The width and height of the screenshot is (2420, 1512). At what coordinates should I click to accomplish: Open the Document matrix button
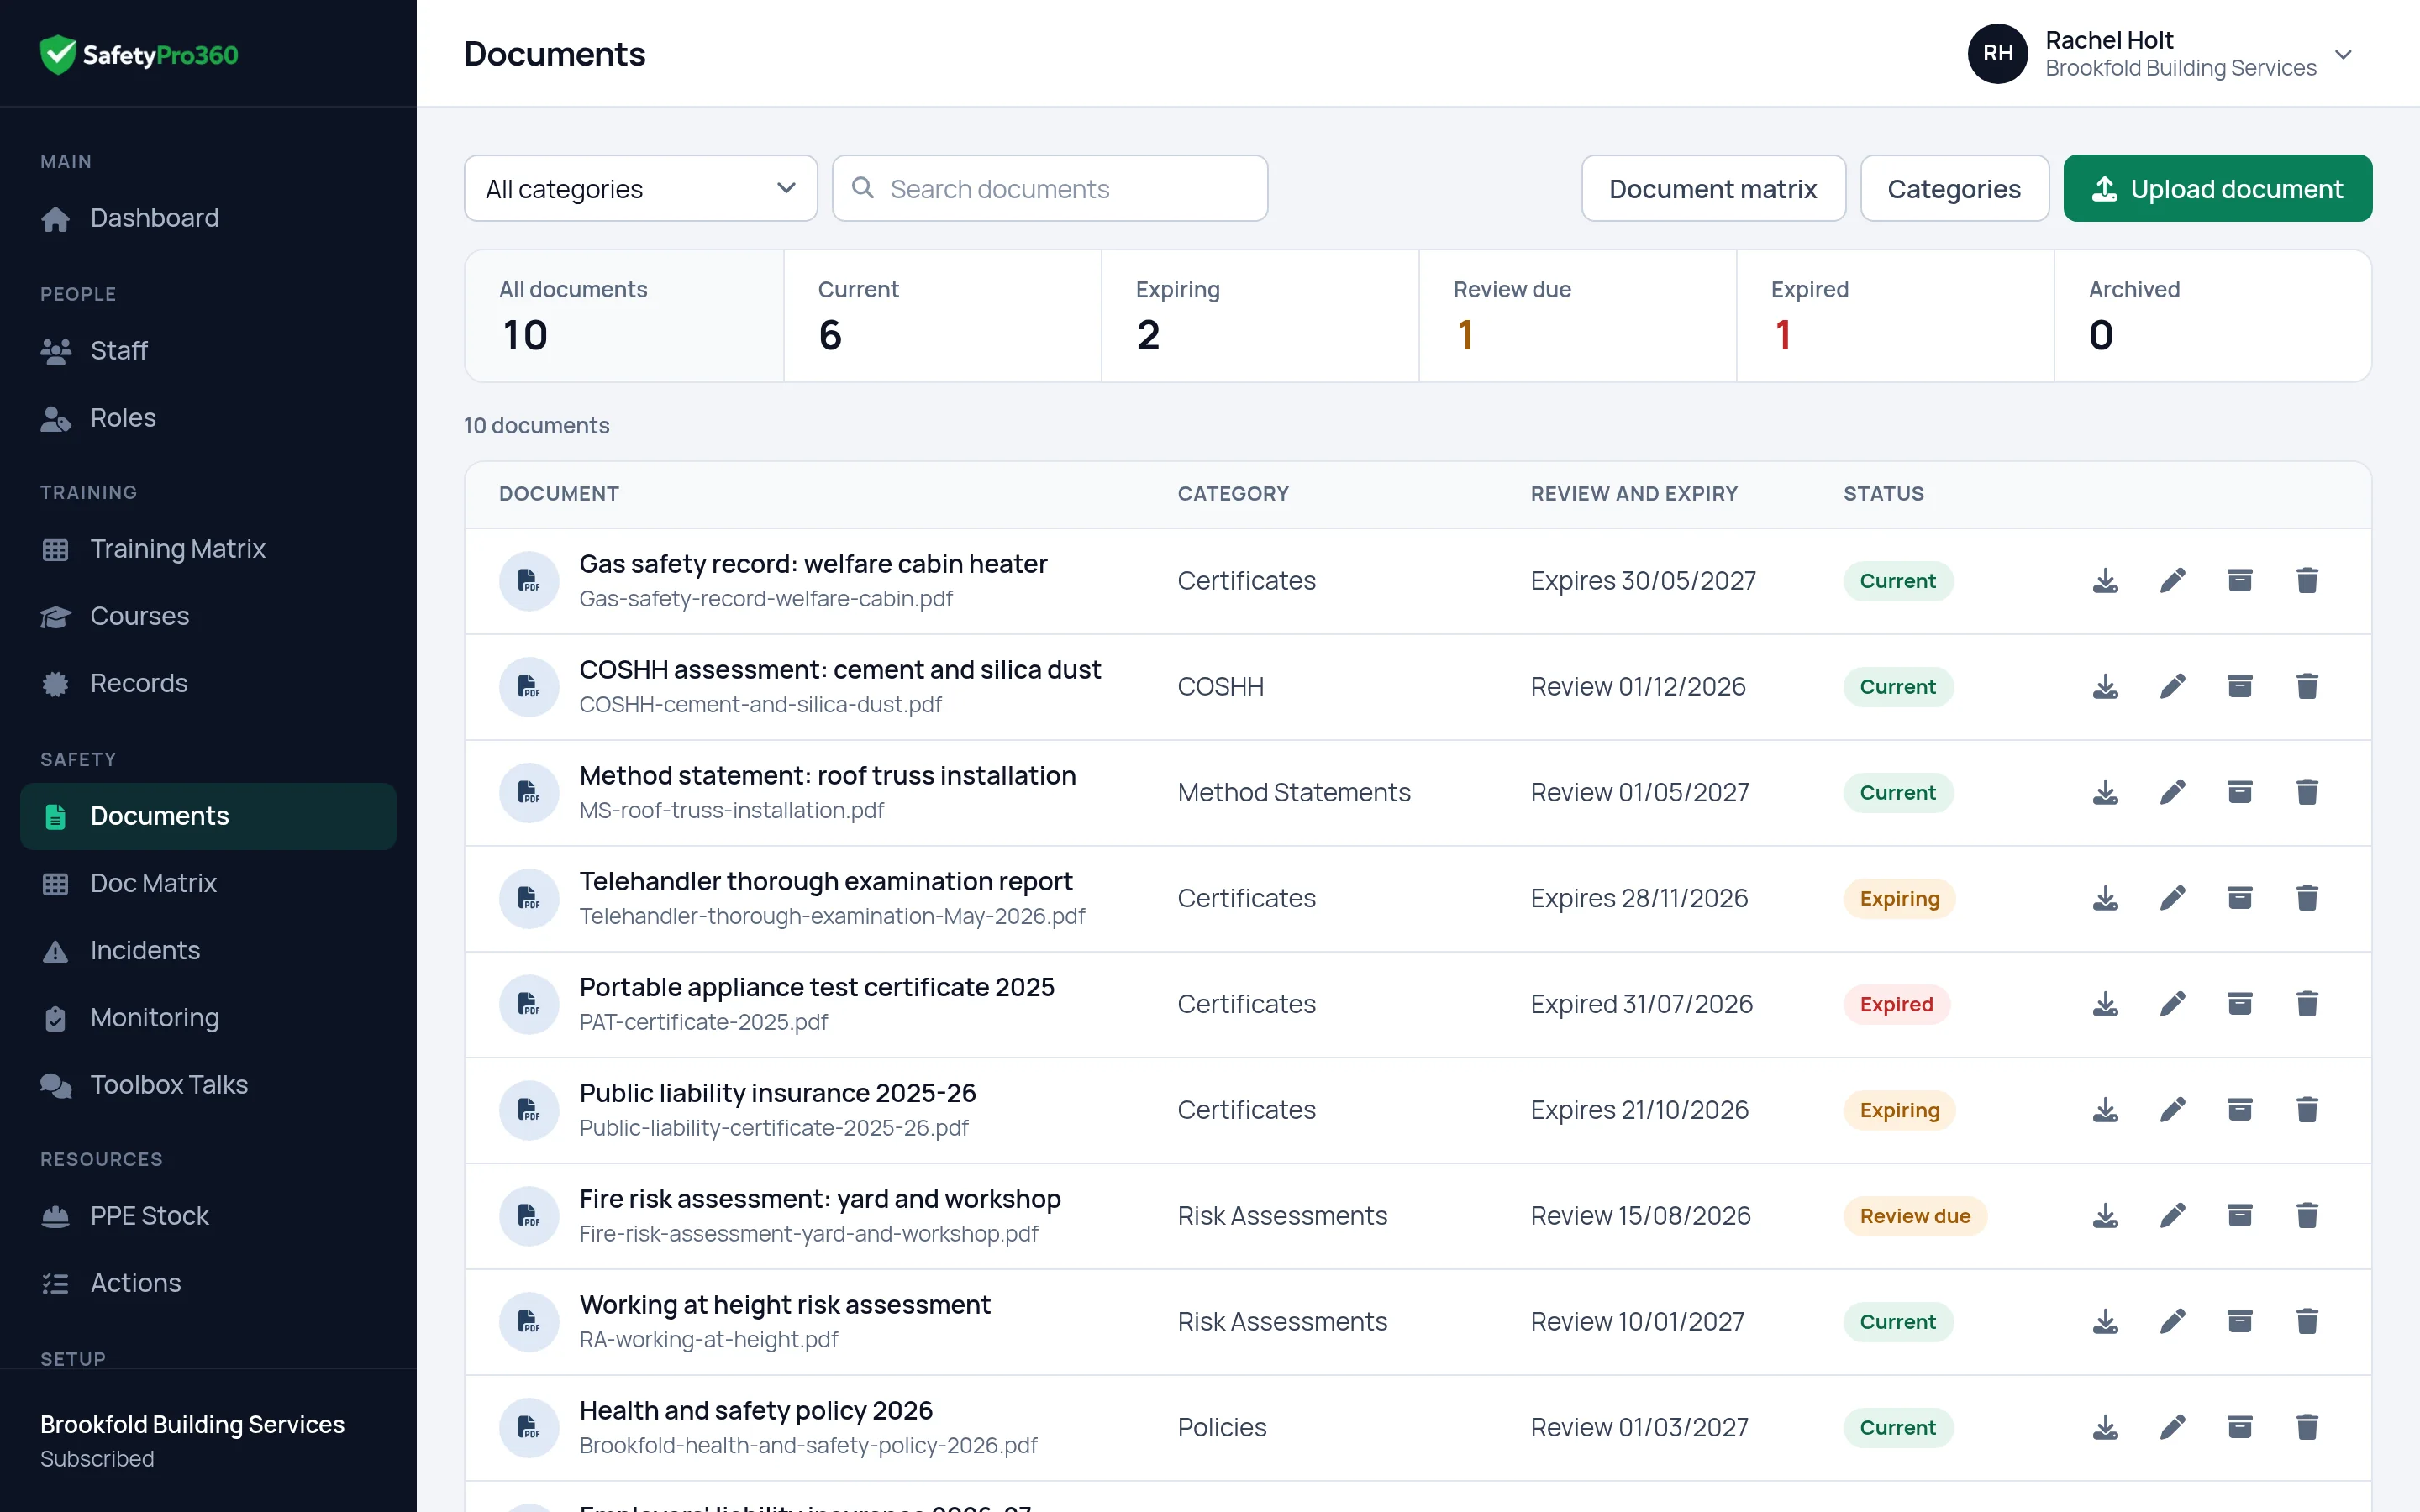click(x=1713, y=189)
